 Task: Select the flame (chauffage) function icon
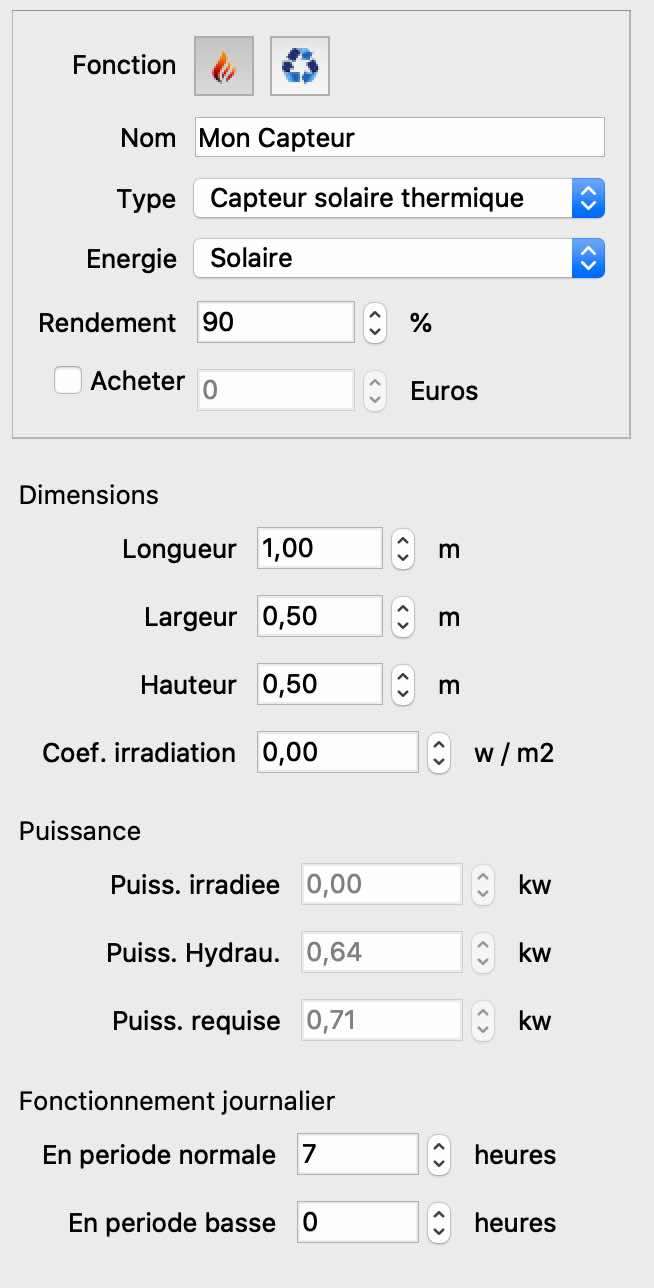pos(223,65)
